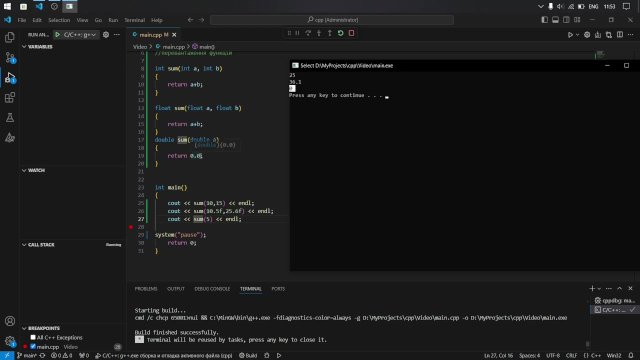Collapse the WATCH section

click(33, 170)
